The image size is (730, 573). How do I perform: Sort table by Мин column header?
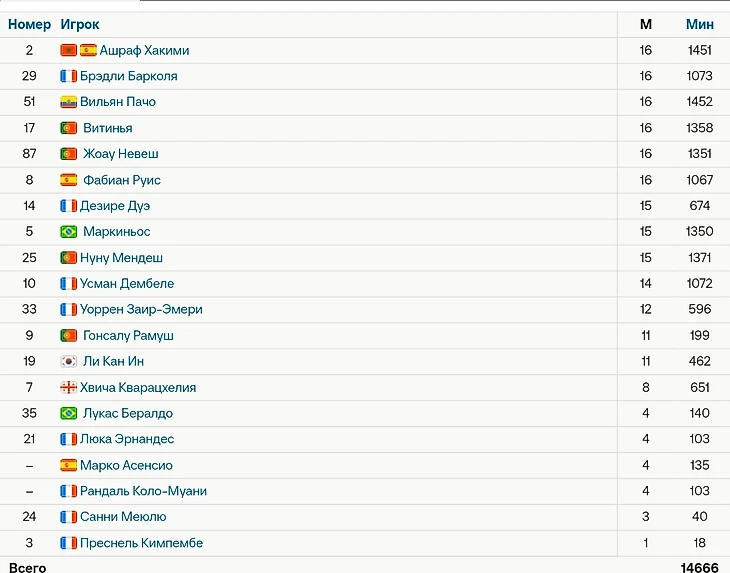click(699, 24)
